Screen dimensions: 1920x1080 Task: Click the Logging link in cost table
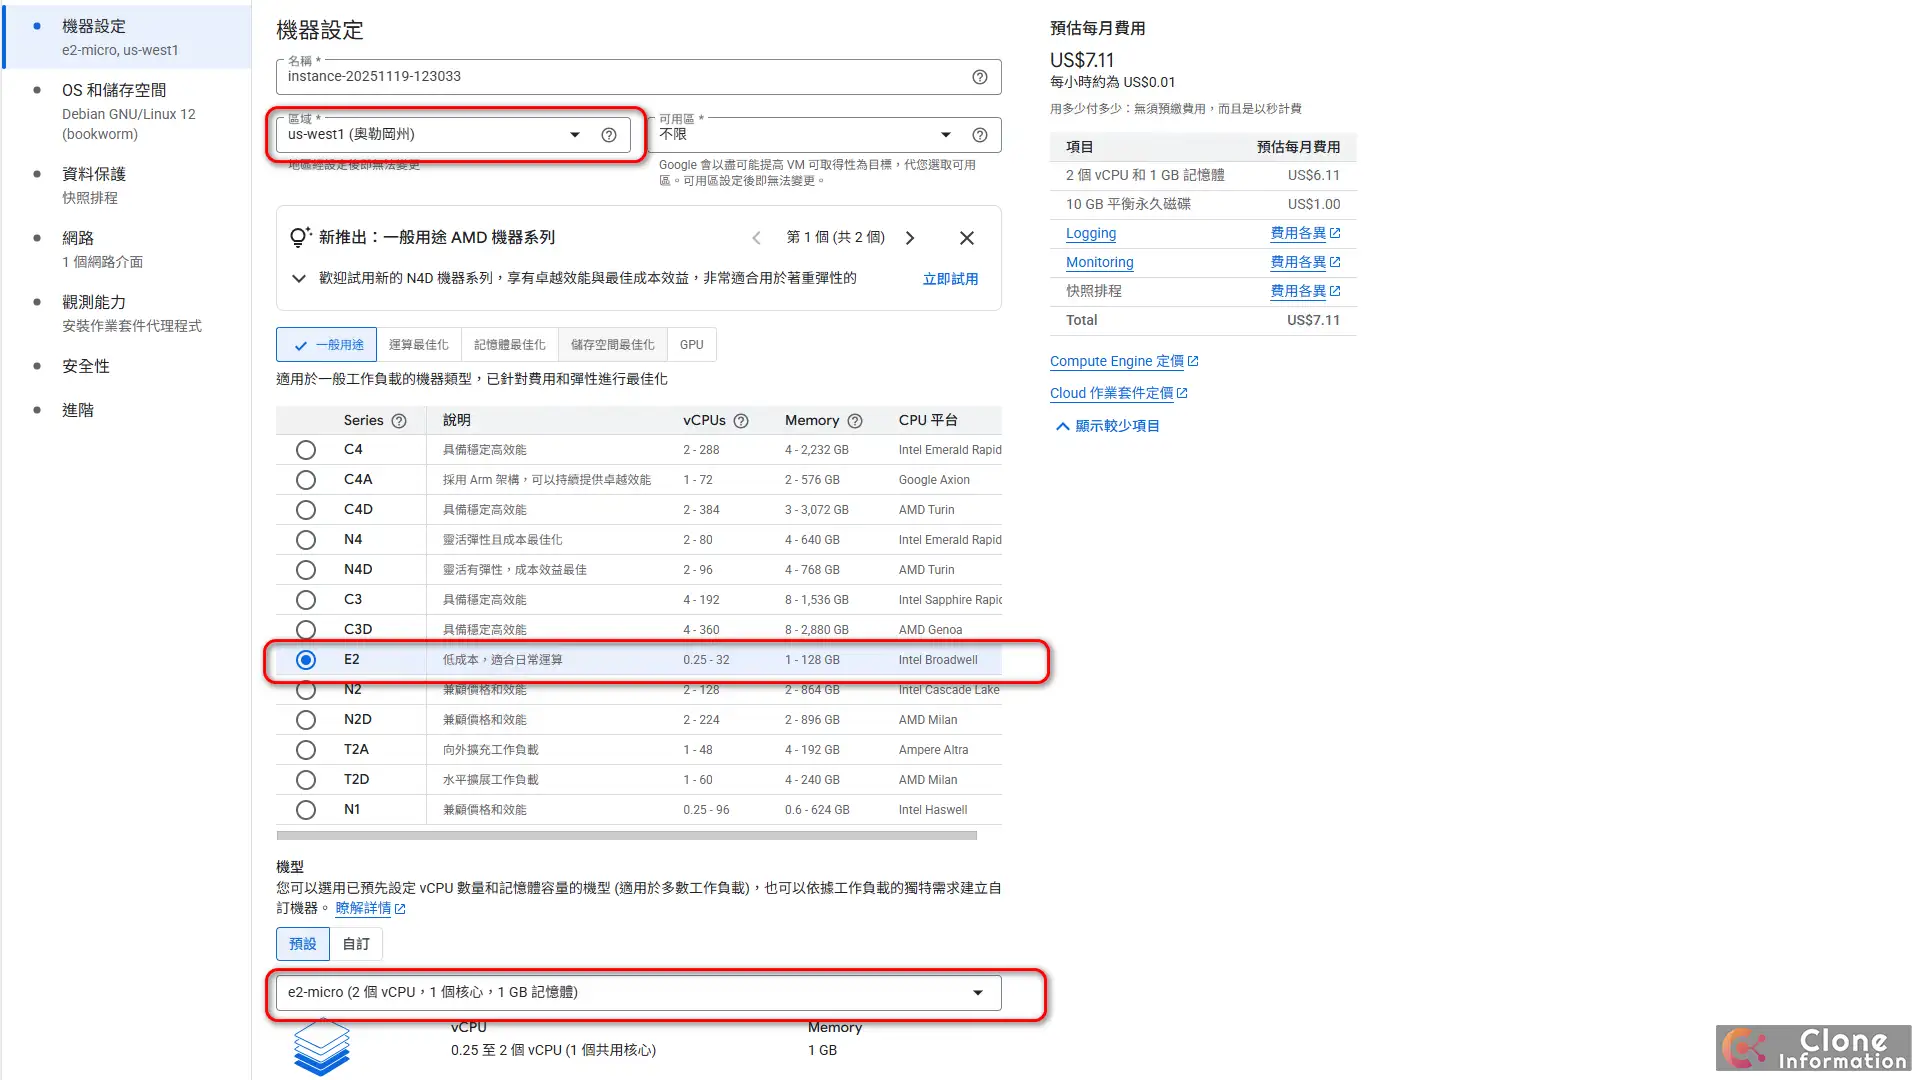[x=1091, y=233]
